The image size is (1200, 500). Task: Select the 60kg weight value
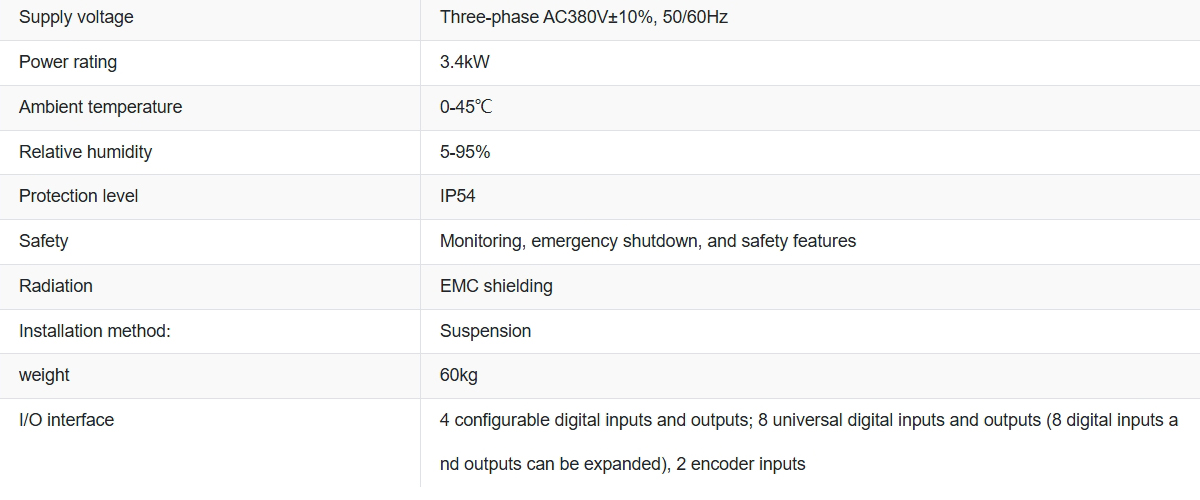pos(460,375)
